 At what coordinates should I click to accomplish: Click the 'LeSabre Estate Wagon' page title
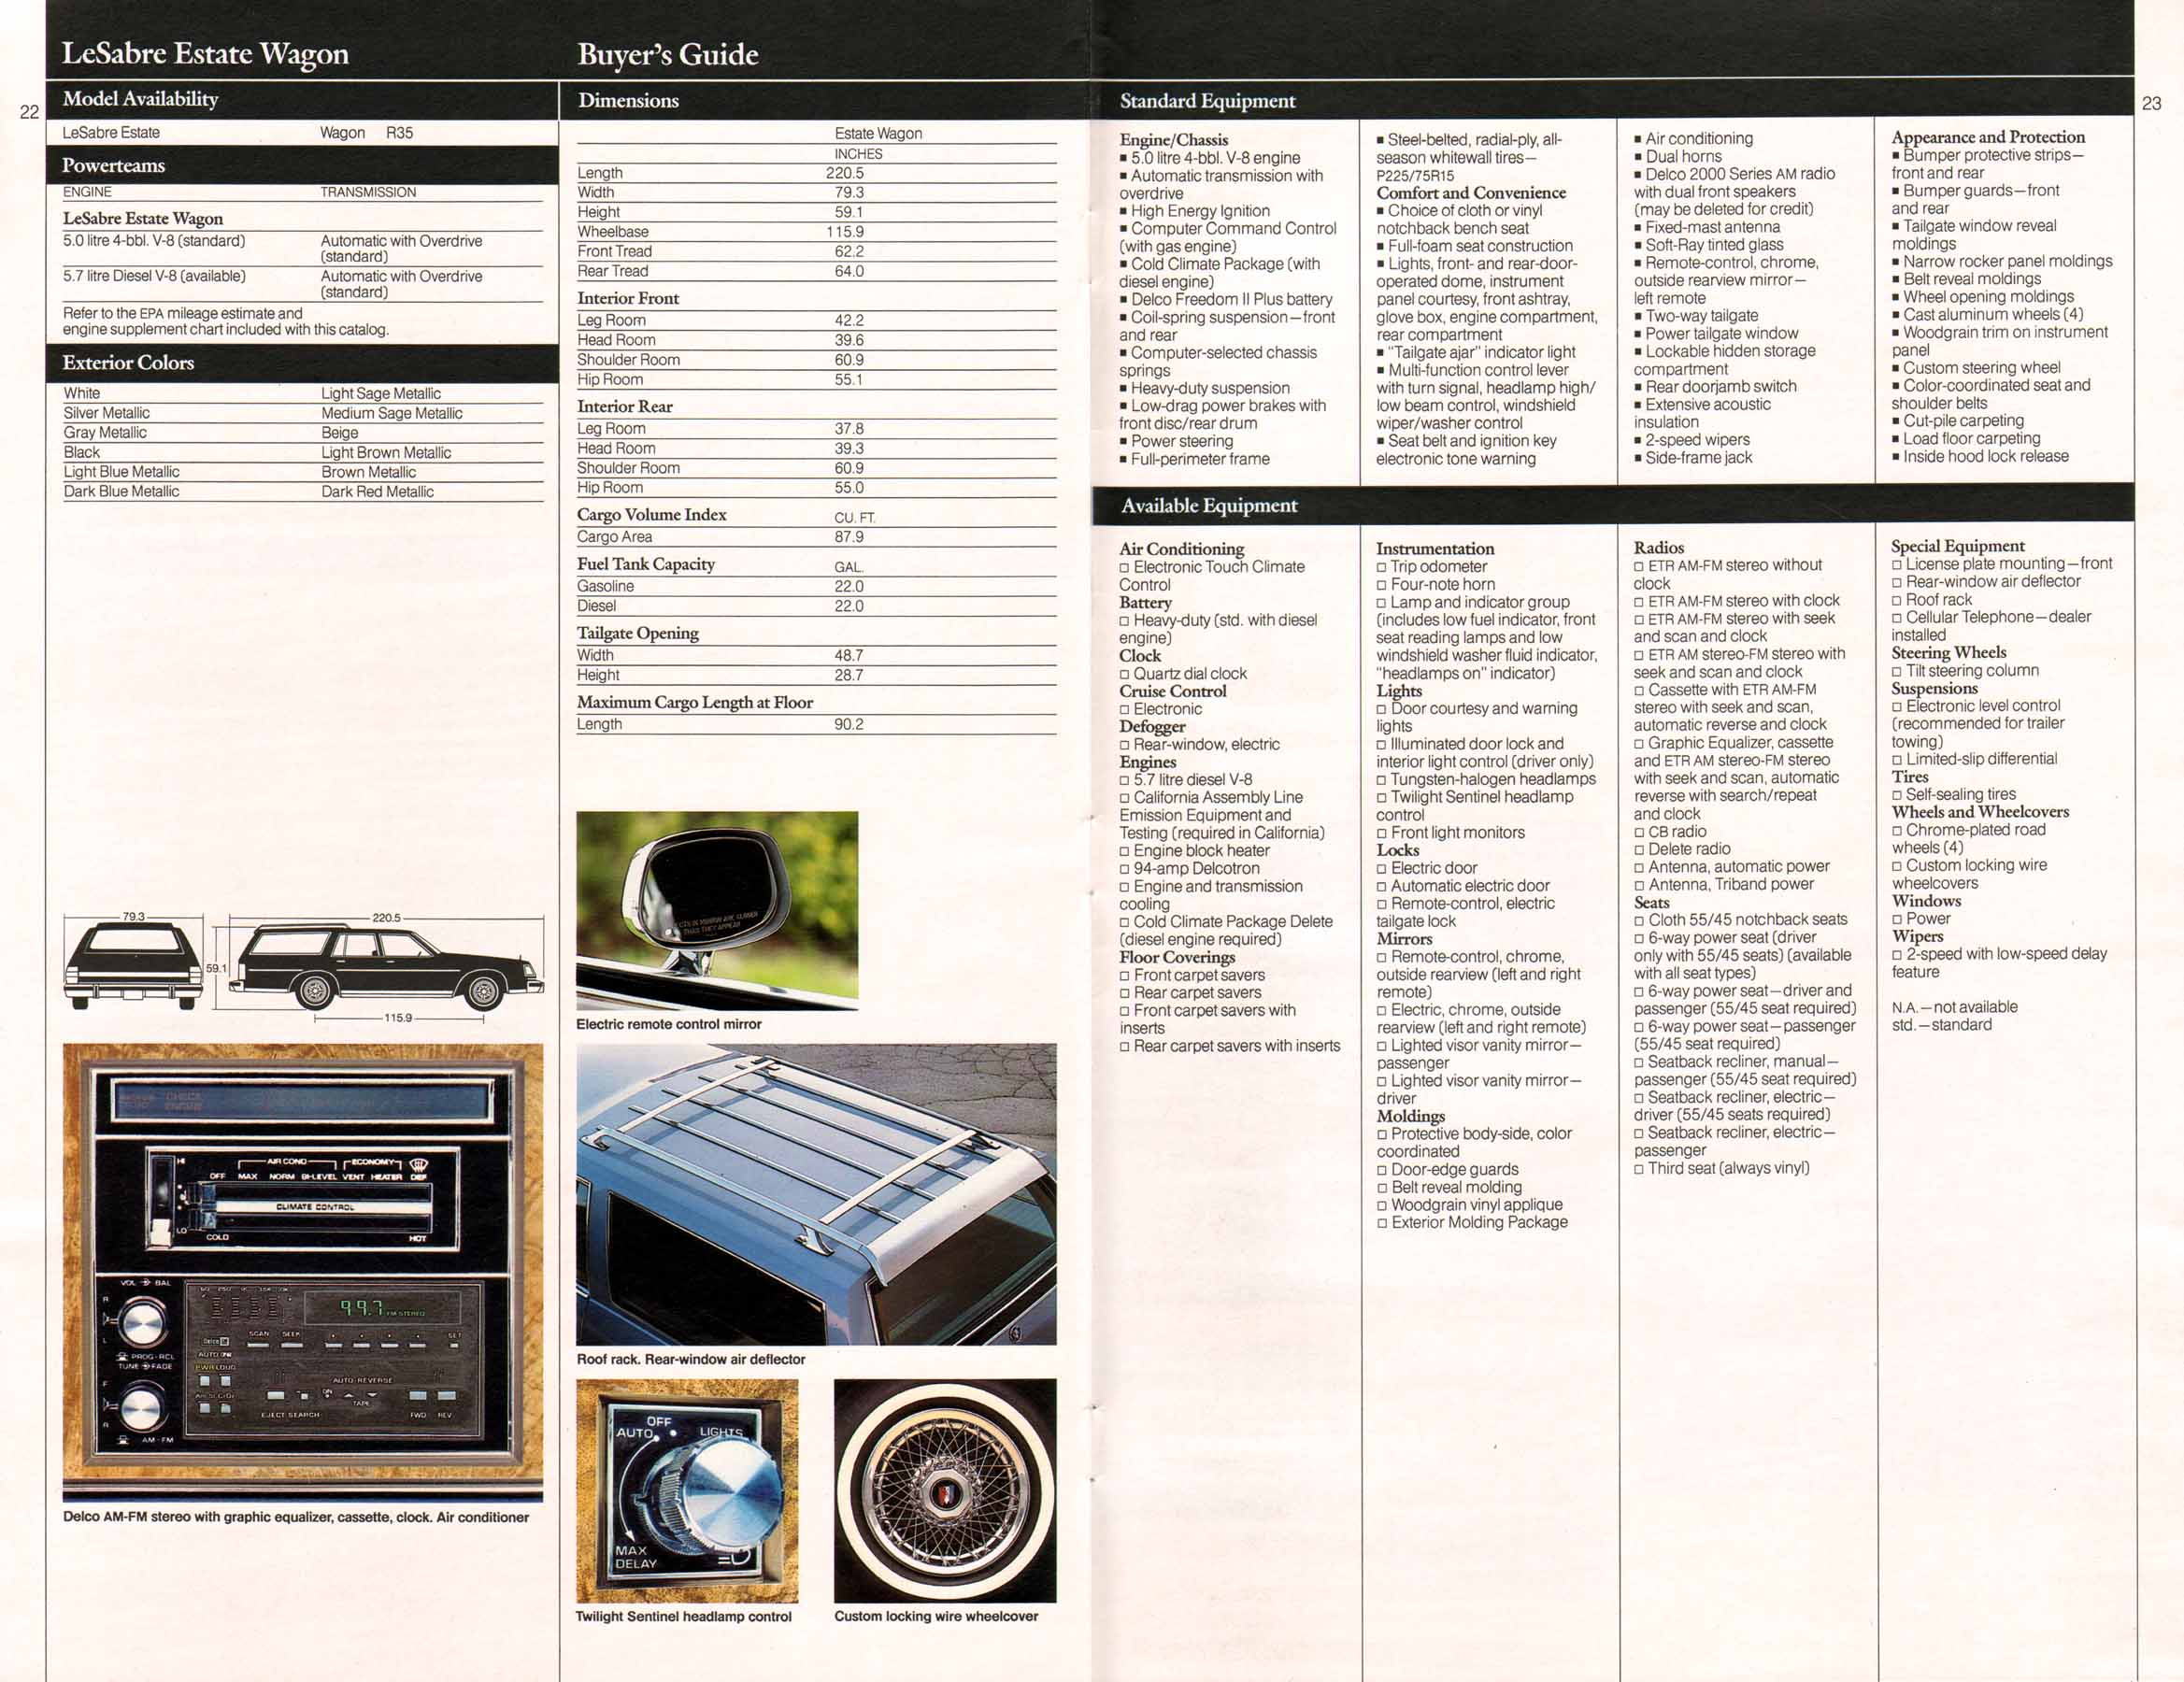point(205,53)
